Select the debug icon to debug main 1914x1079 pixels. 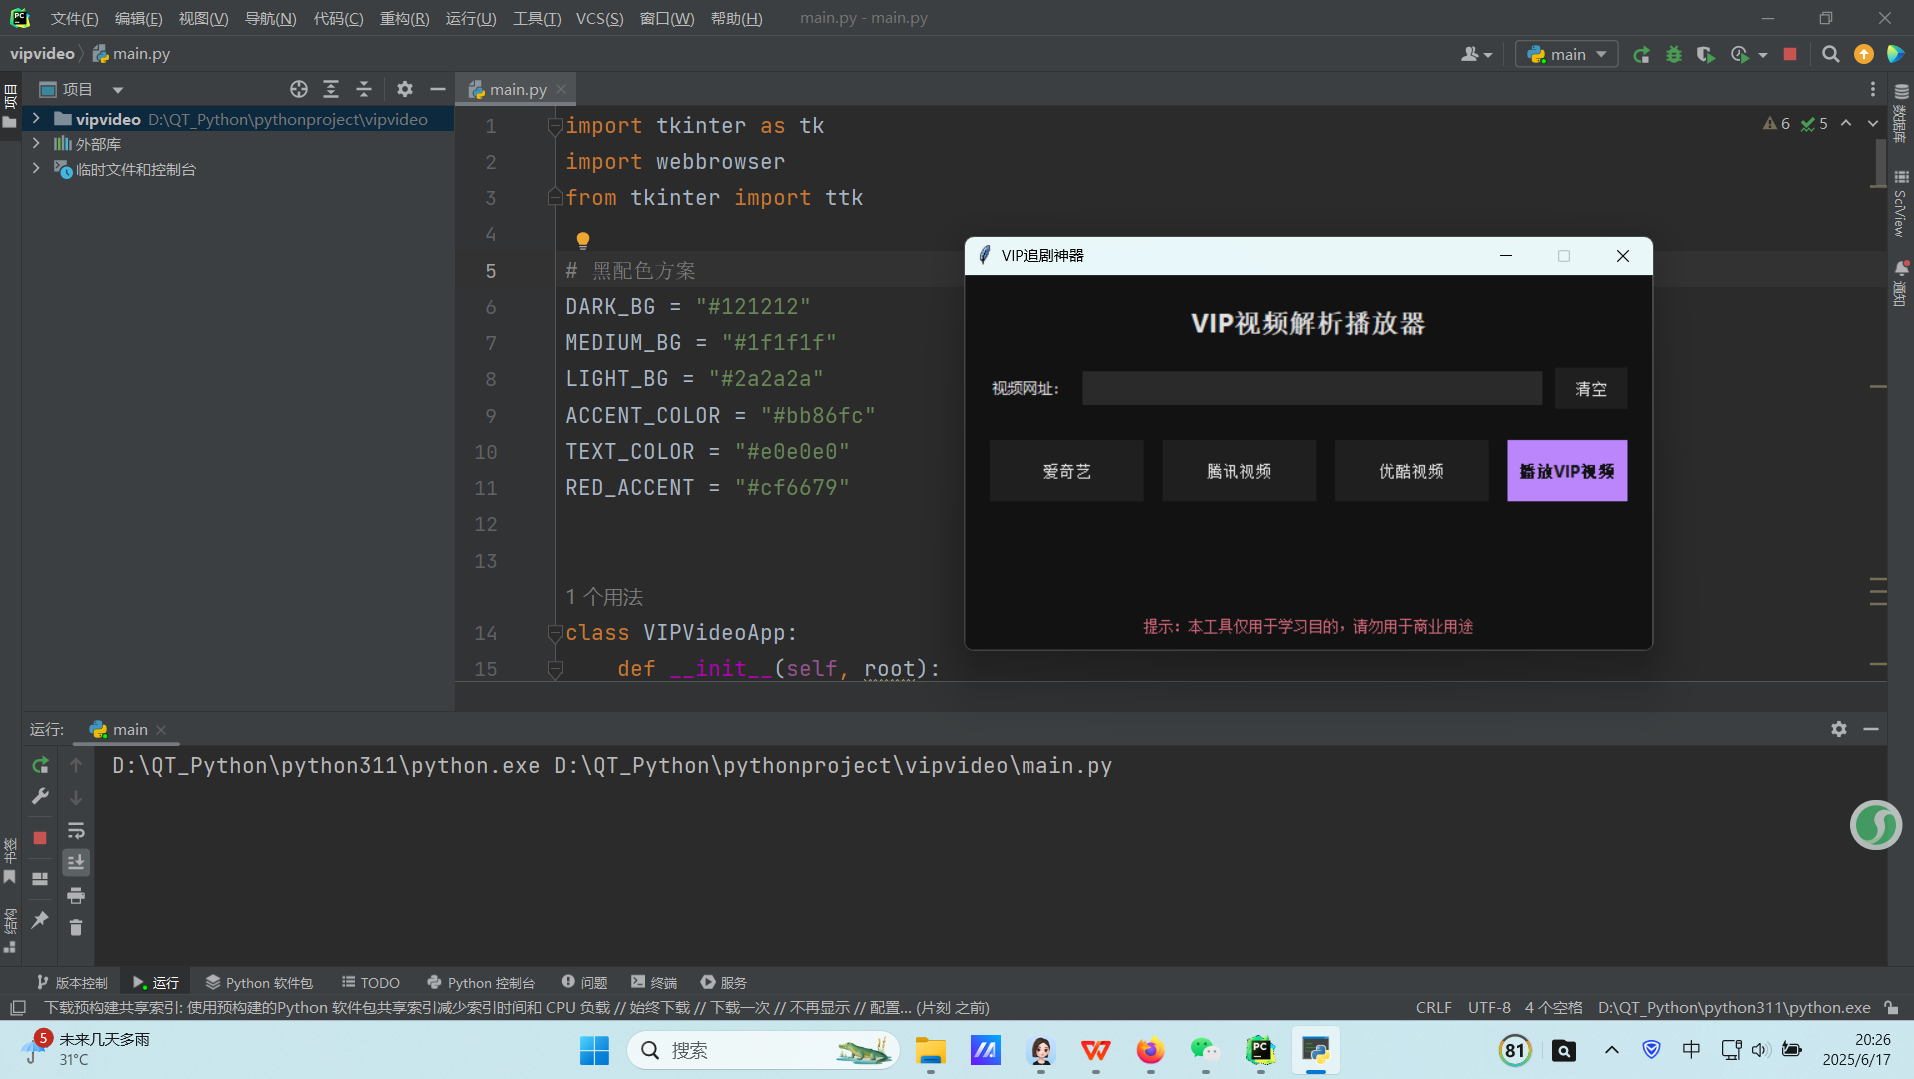click(x=1674, y=54)
